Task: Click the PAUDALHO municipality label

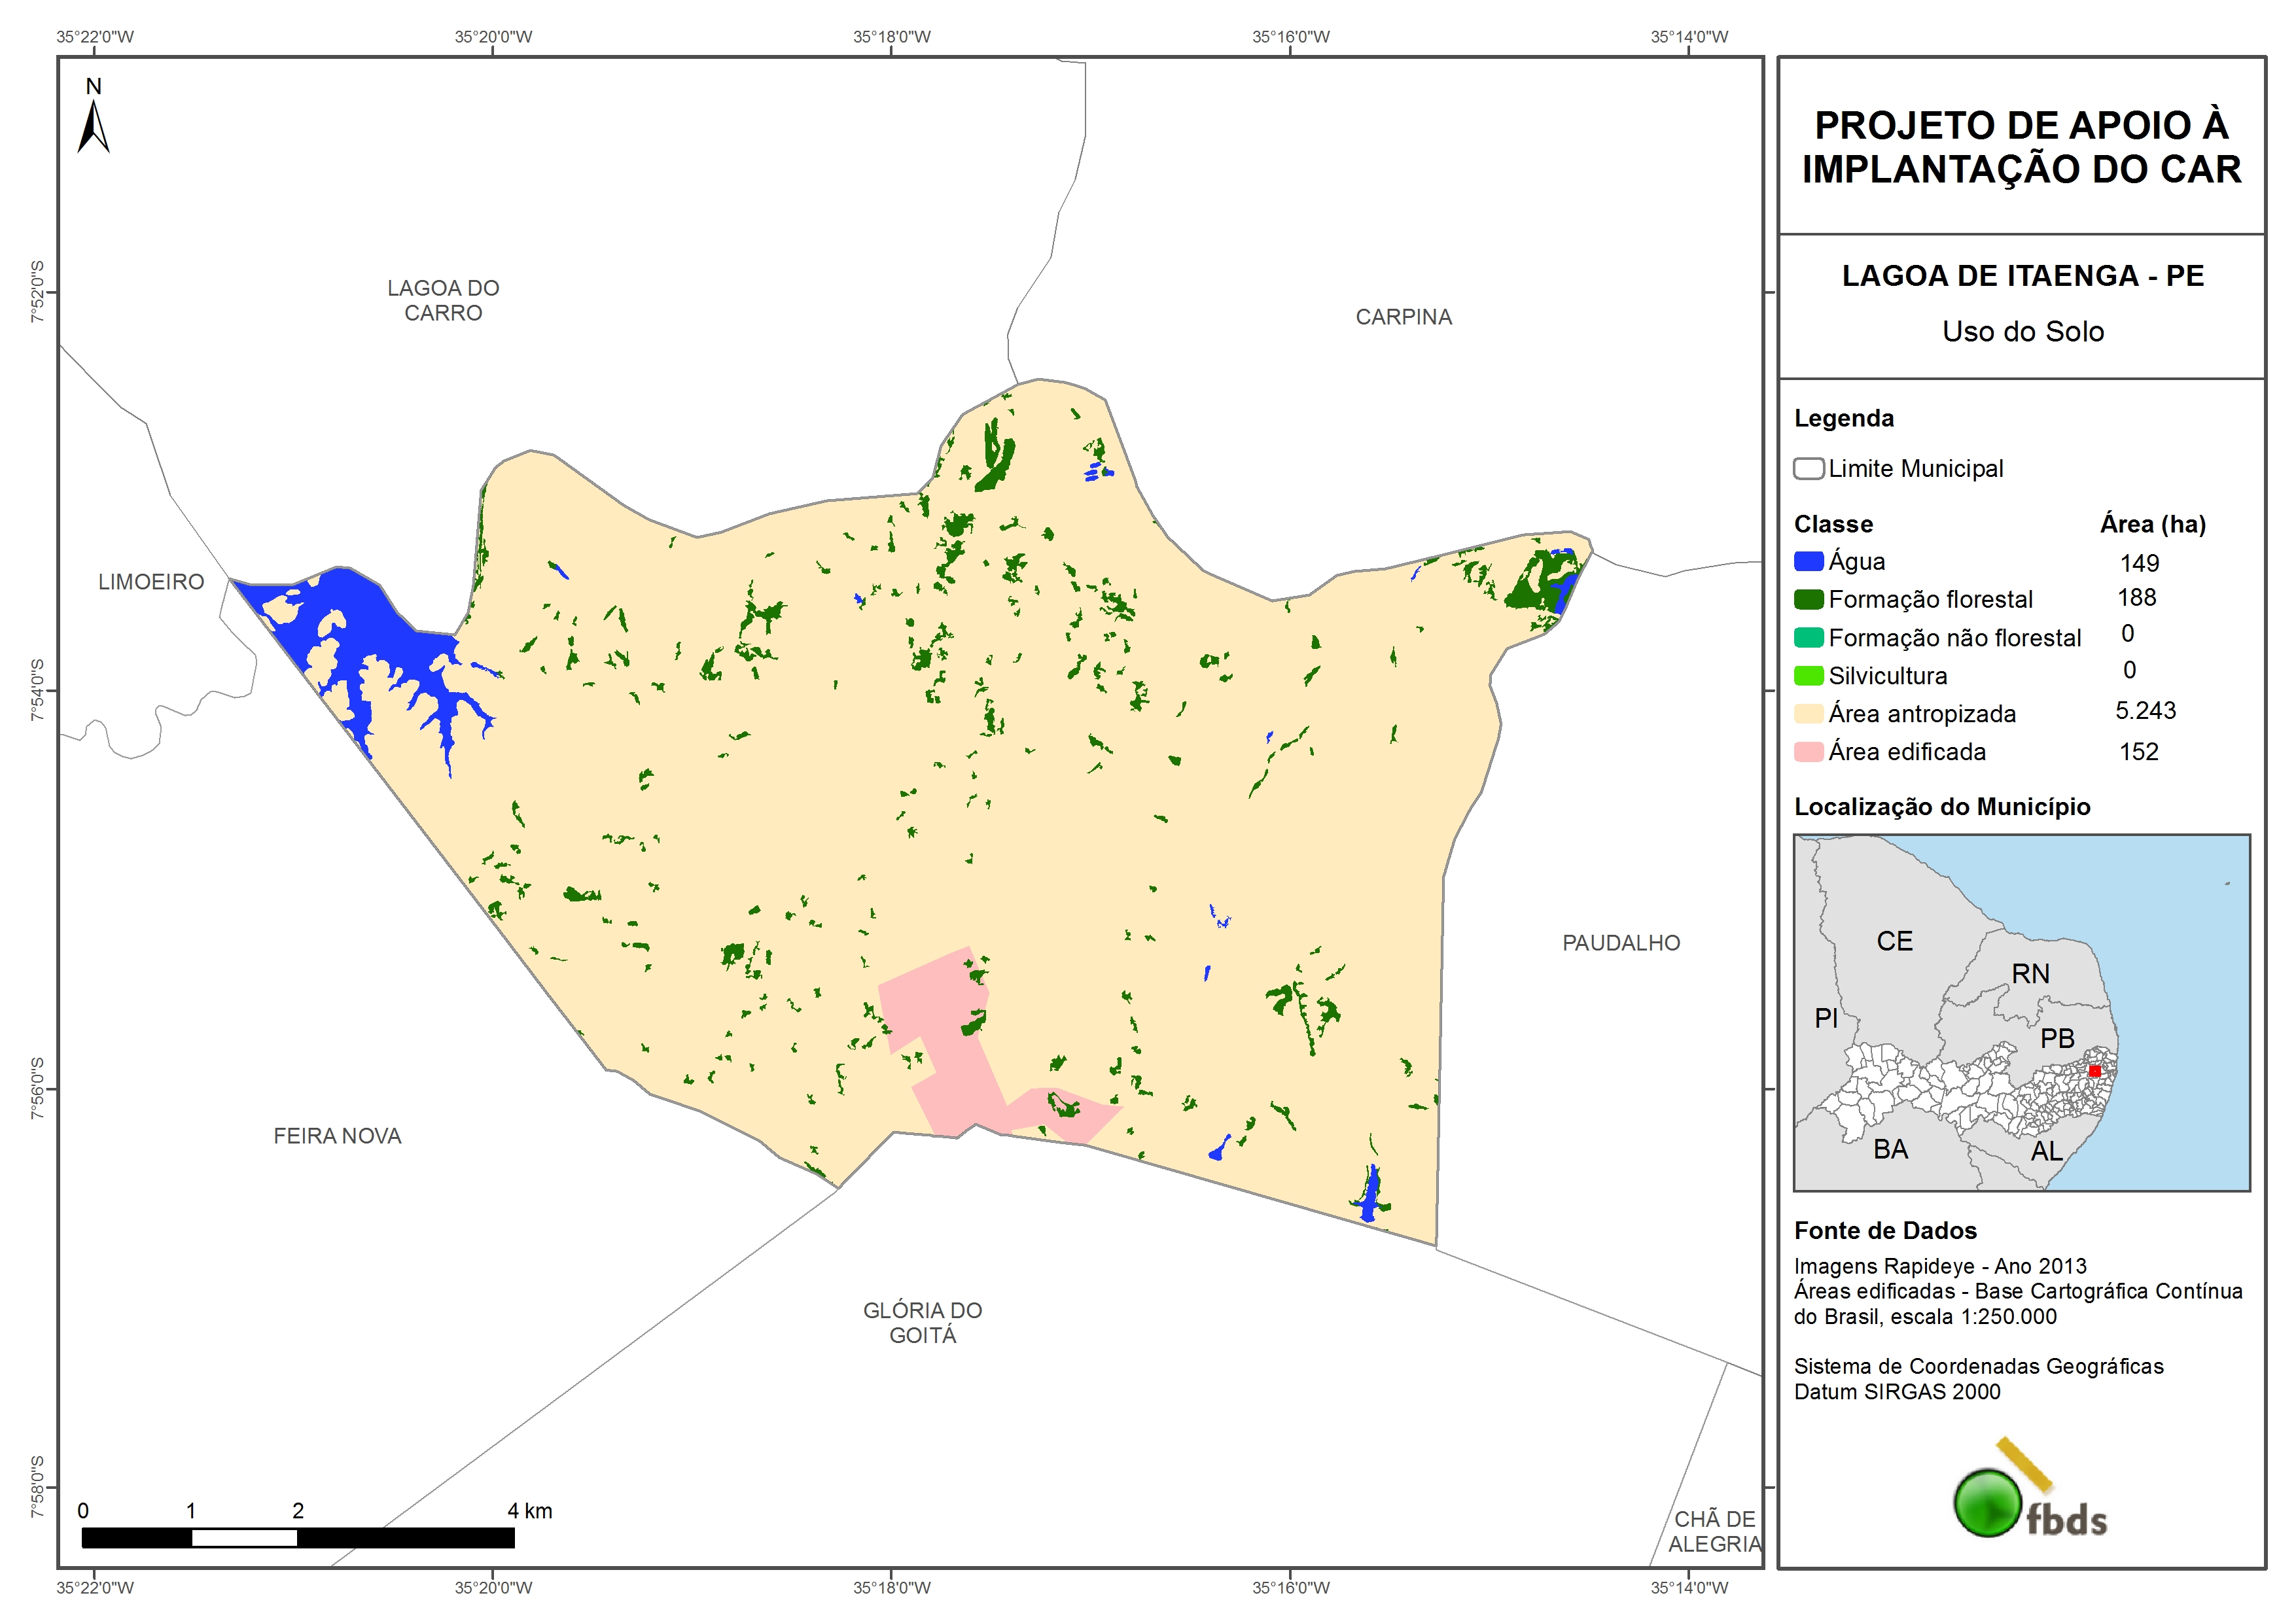Action: pyautogui.click(x=1620, y=943)
